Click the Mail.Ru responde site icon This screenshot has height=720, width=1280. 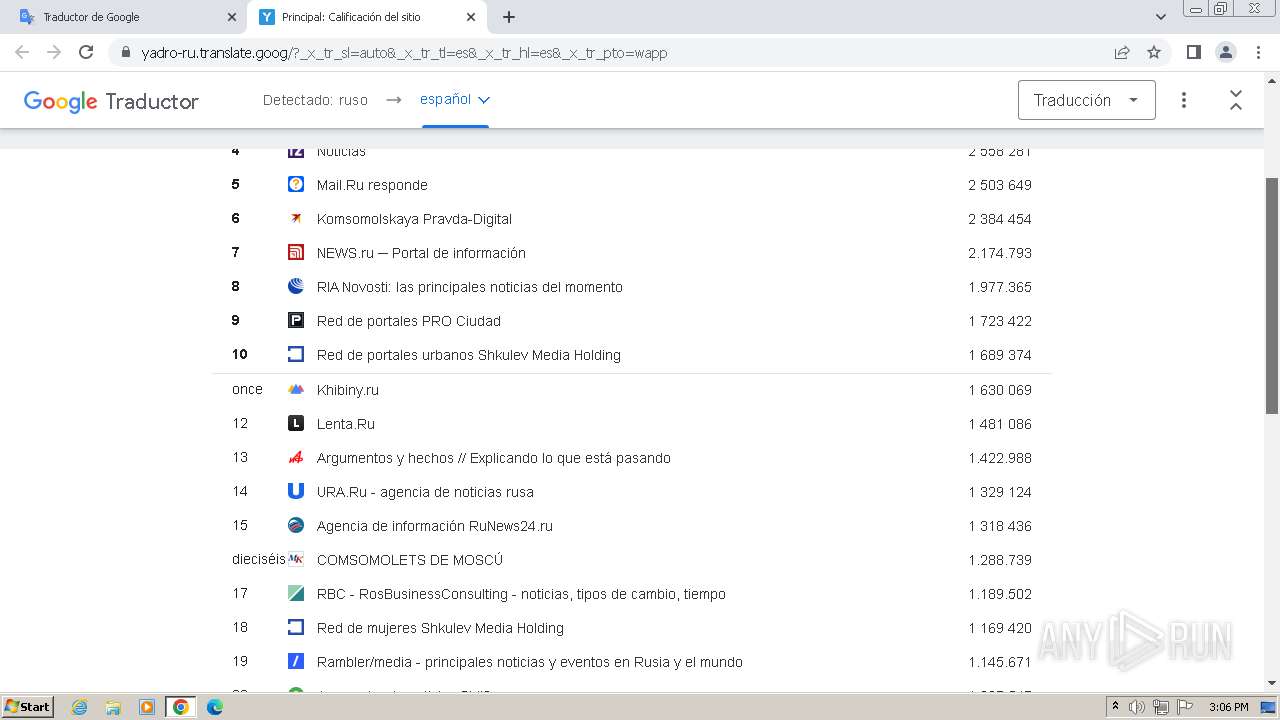[x=296, y=184]
